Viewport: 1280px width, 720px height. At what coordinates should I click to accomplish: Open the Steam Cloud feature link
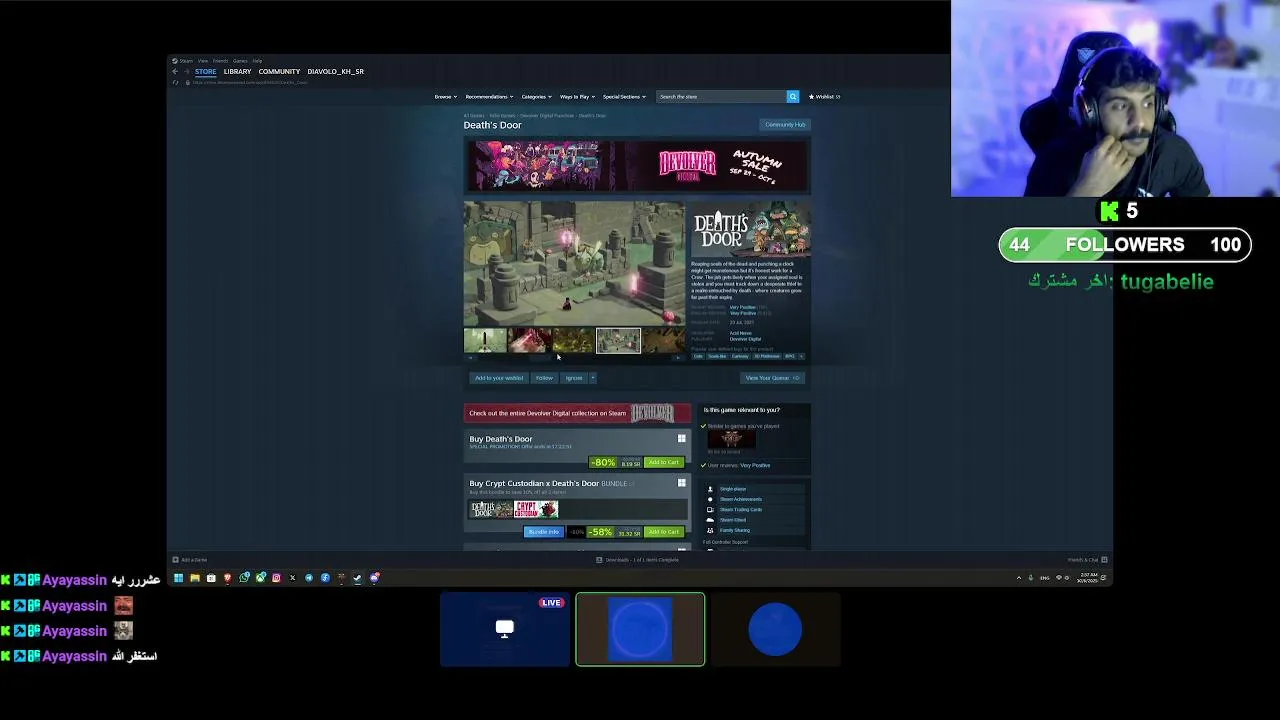coord(733,520)
